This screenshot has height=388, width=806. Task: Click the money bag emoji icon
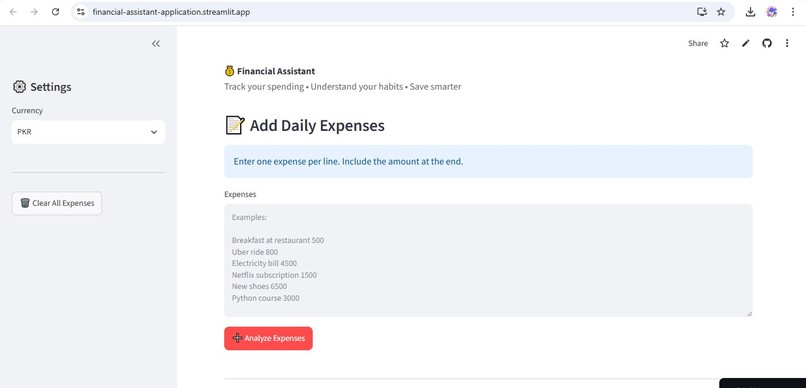click(x=229, y=71)
